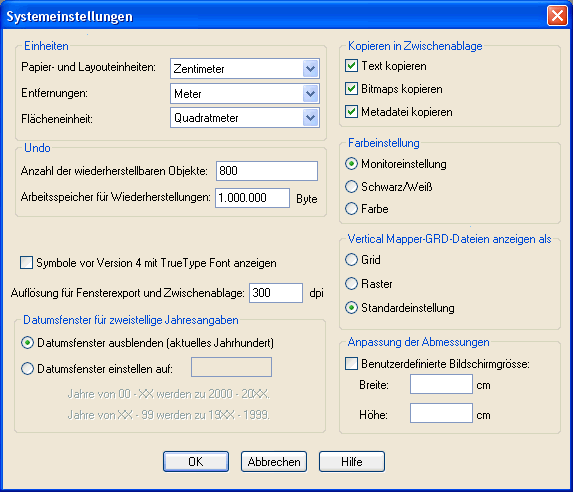
Task: Enable Symbole vor Version 4 TrueType checkbox
Action: click(26, 263)
